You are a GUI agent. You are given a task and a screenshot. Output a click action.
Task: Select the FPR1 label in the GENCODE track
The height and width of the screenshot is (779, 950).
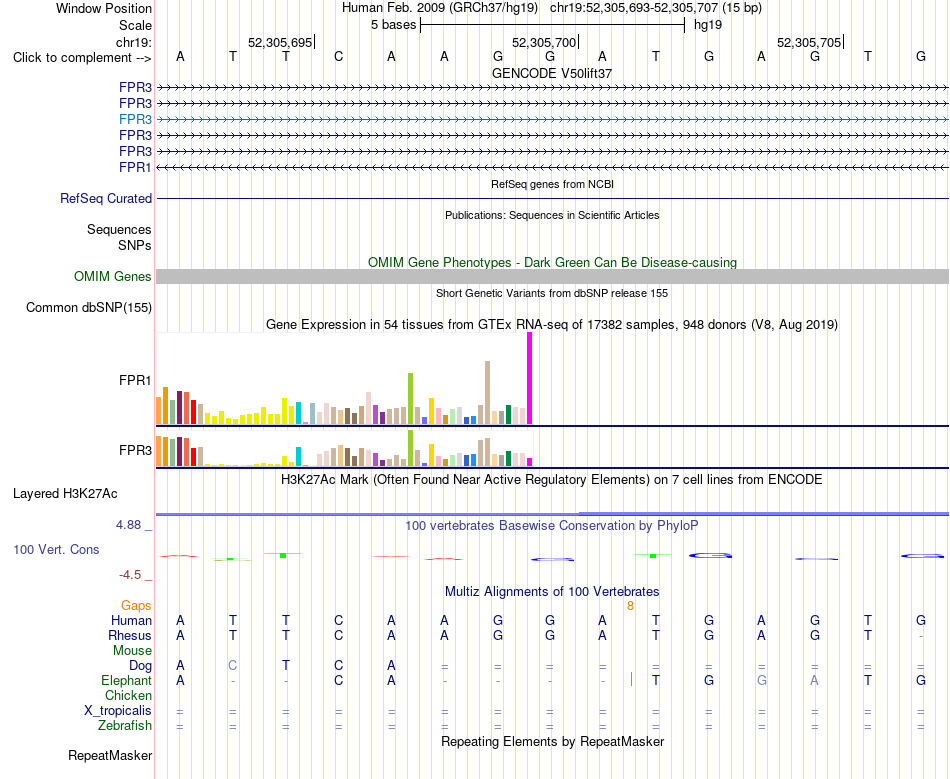[135, 167]
